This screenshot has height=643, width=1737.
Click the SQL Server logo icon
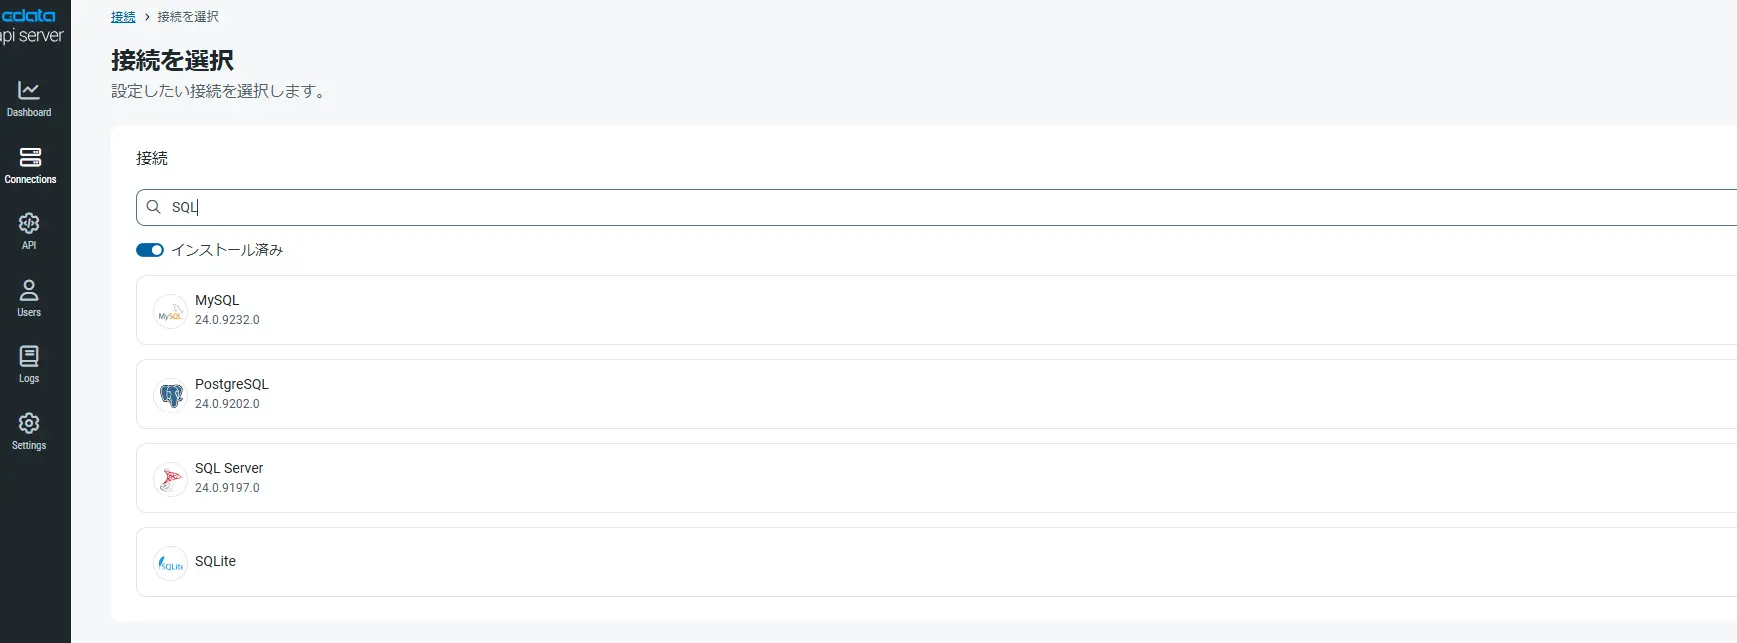pyautogui.click(x=170, y=480)
